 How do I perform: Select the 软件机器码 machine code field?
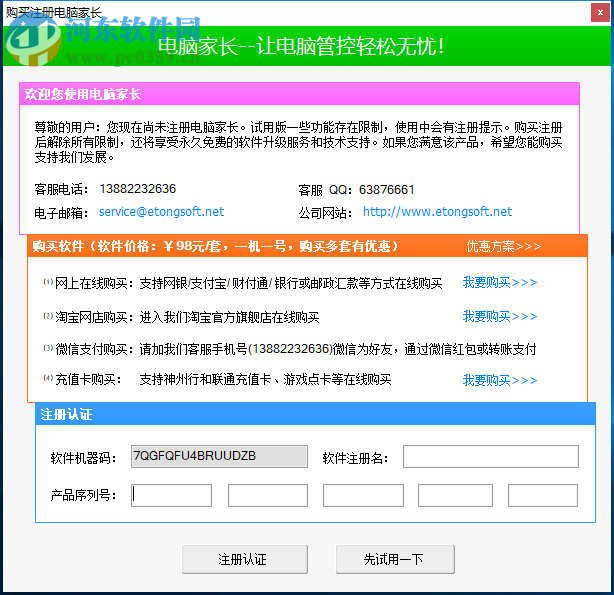click(219, 456)
